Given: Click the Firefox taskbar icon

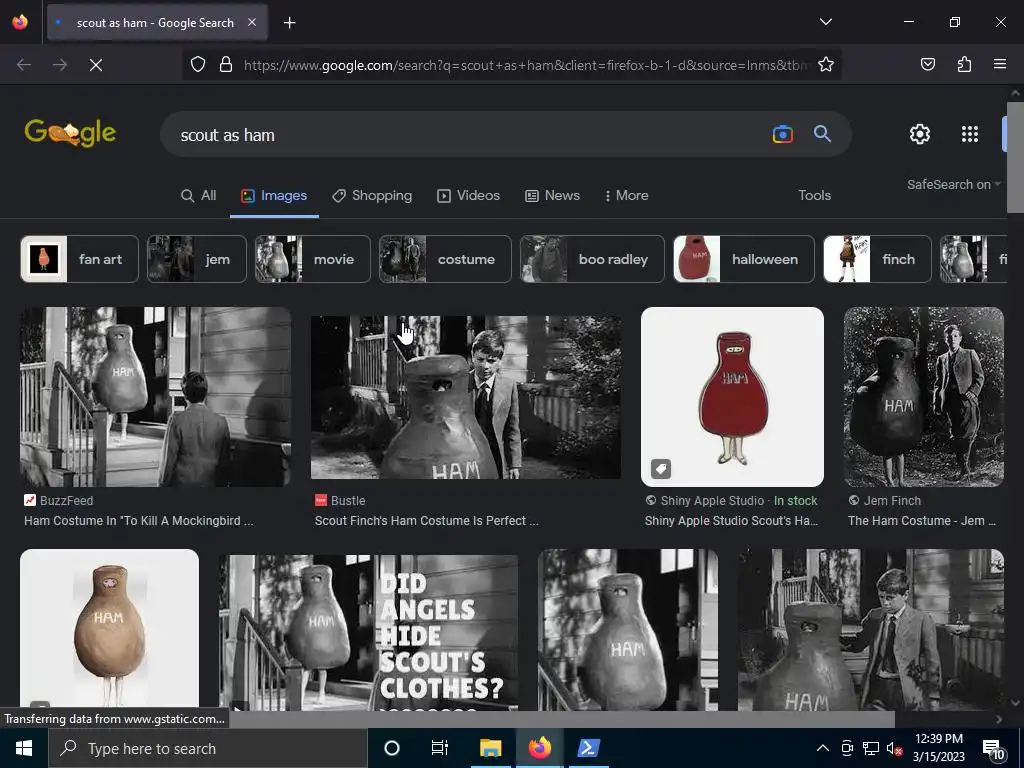Looking at the screenshot, I should (539, 748).
